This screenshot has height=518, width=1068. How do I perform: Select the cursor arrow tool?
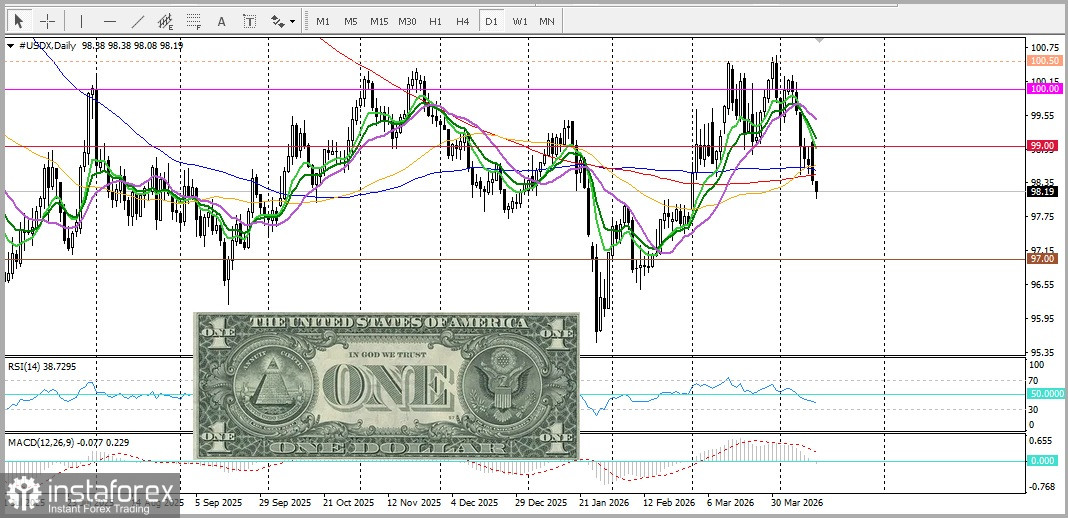(x=18, y=21)
